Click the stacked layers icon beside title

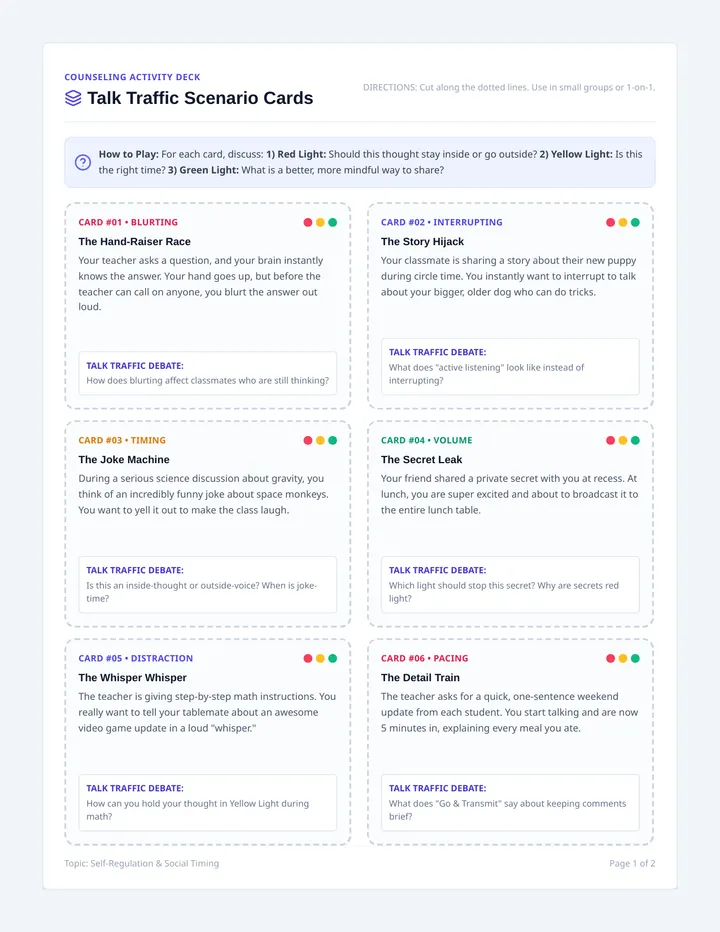73,98
